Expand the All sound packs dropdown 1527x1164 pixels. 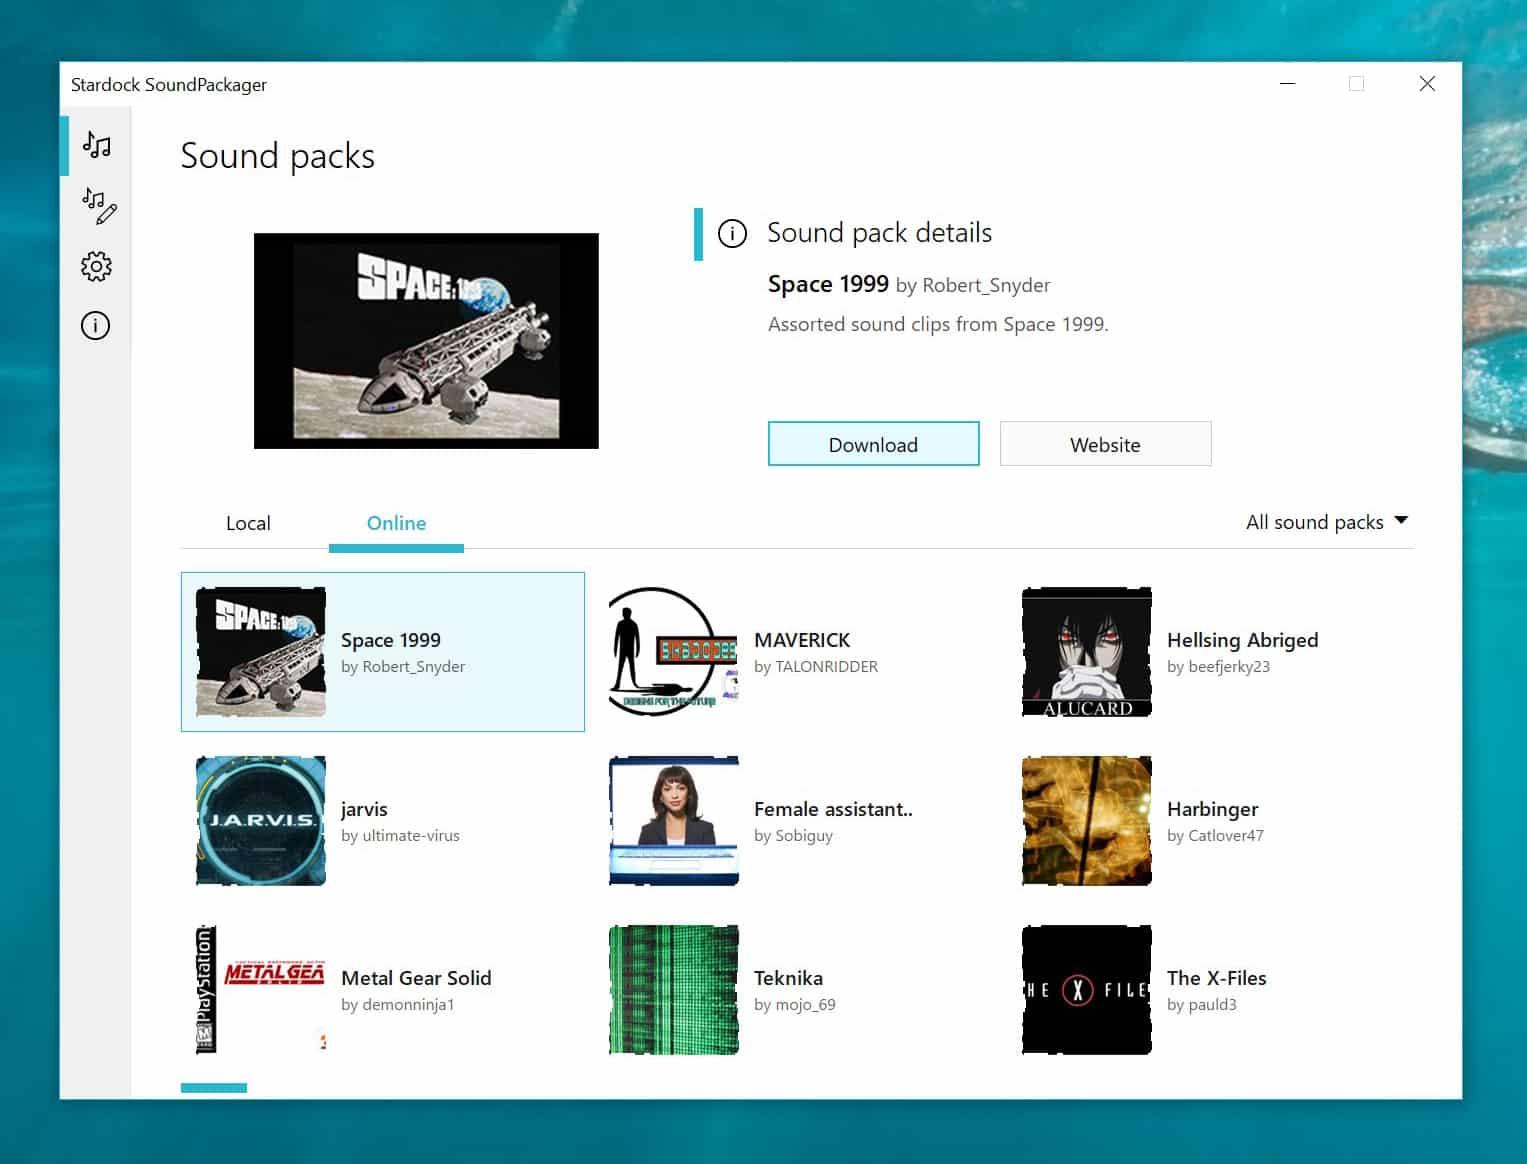[x=1326, y=522]
